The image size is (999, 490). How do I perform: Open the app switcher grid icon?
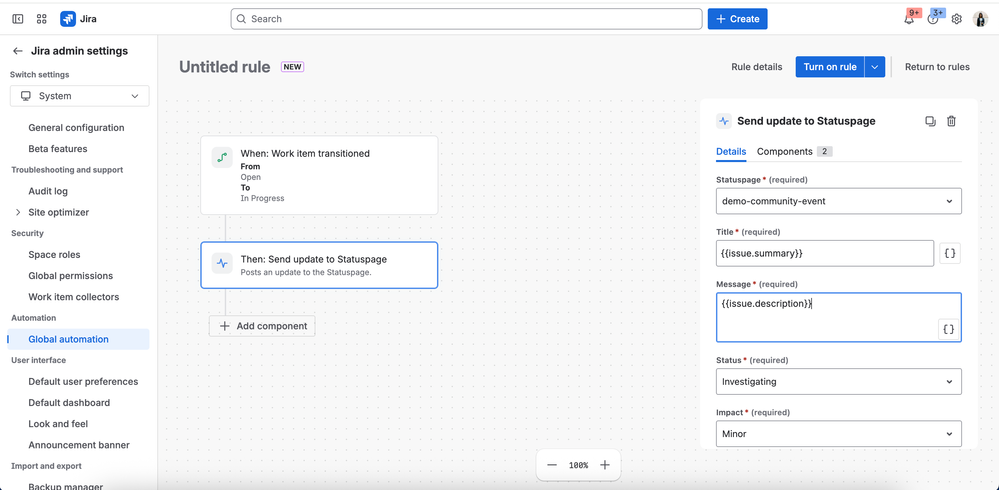42,19
